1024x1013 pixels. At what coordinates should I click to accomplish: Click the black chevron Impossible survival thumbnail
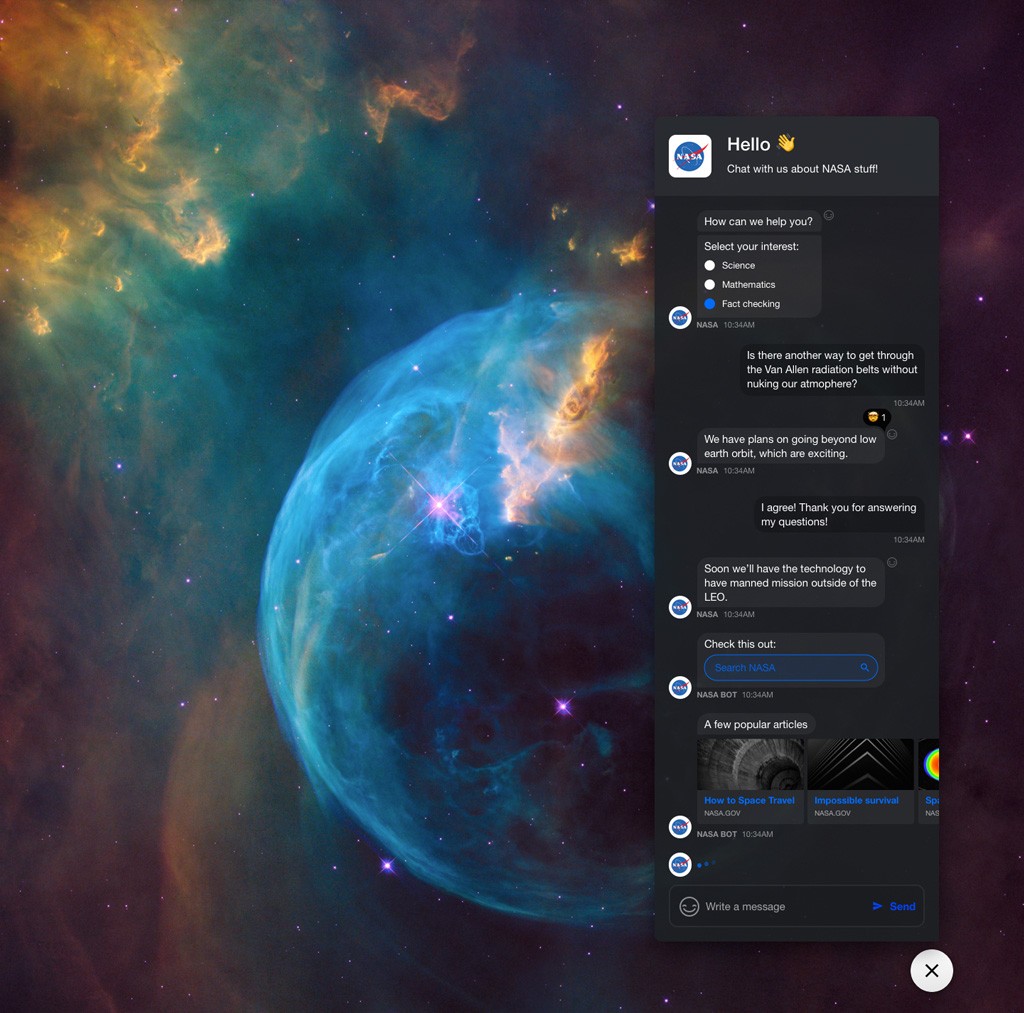click(x=861, y=764)
